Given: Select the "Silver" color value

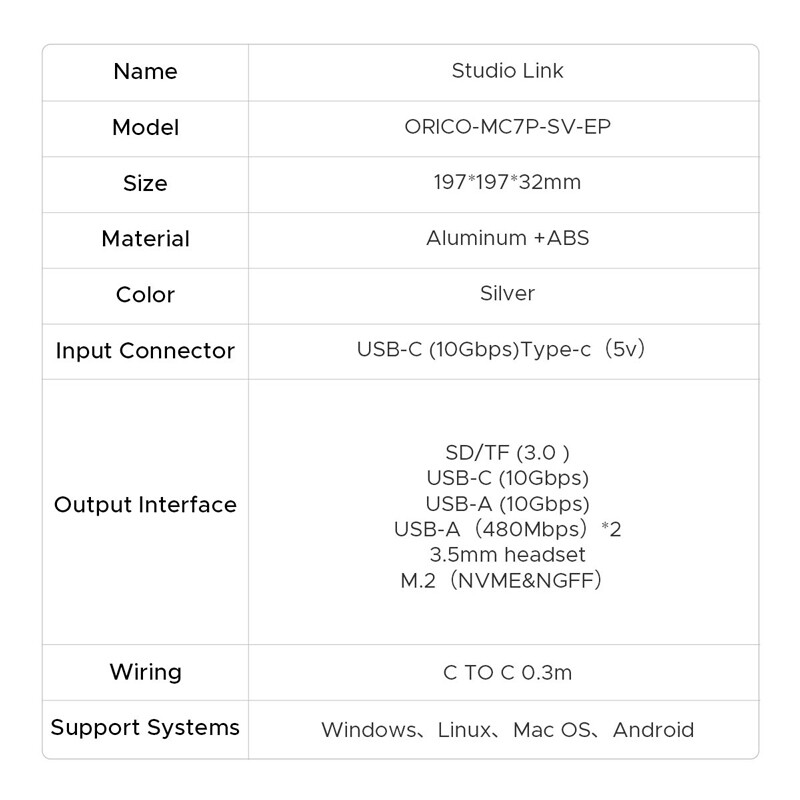Looking at the screenshot, I should [x=507, y=294].
